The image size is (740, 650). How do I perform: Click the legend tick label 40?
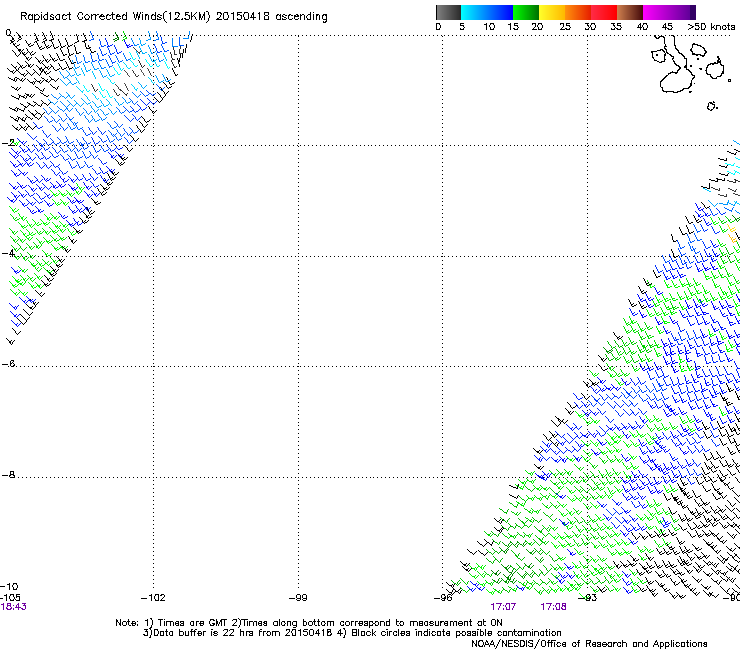tap(642, 27)
